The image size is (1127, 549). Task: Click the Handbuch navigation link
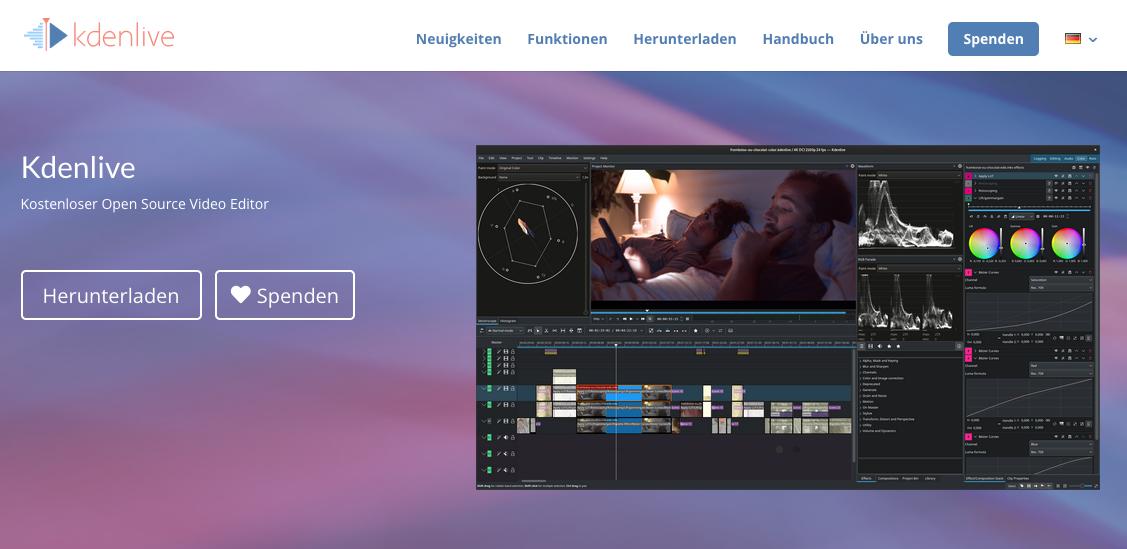pyautogui.click(x=798, y=39)
